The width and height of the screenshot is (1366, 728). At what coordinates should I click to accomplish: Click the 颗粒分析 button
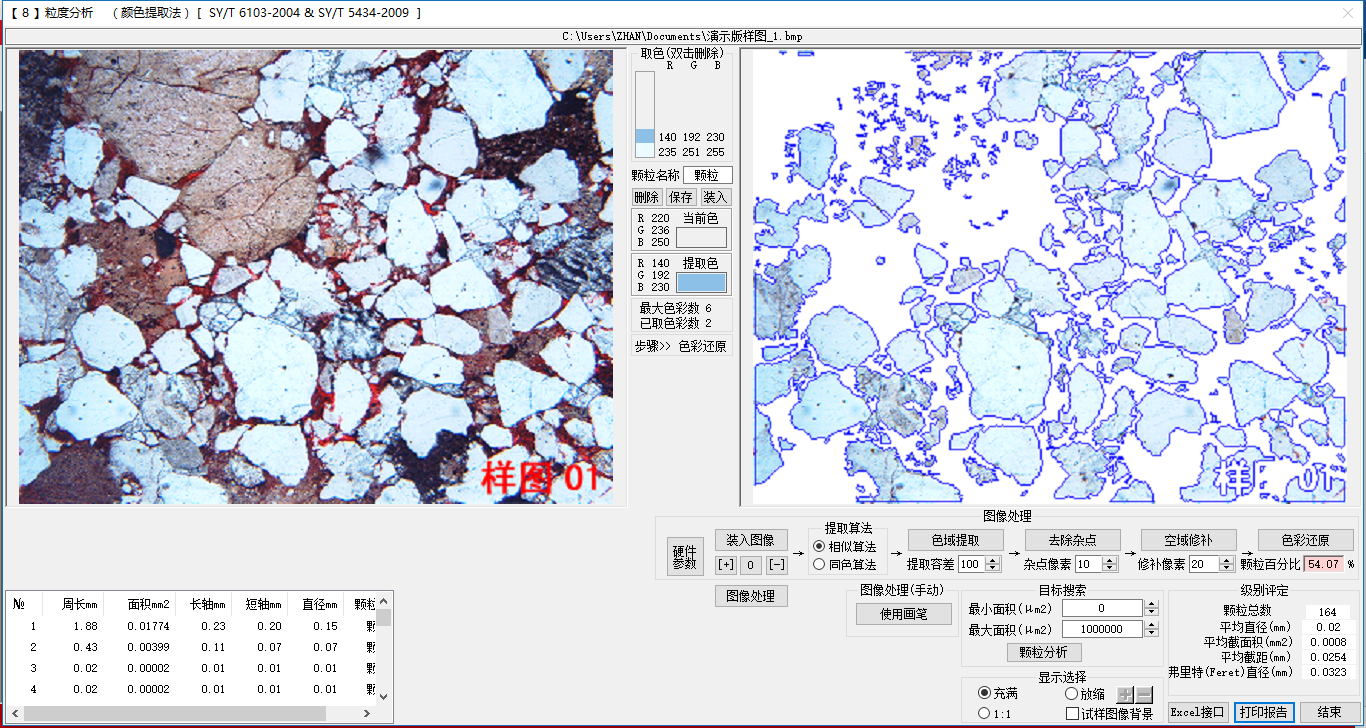[x=1043, y=652]
